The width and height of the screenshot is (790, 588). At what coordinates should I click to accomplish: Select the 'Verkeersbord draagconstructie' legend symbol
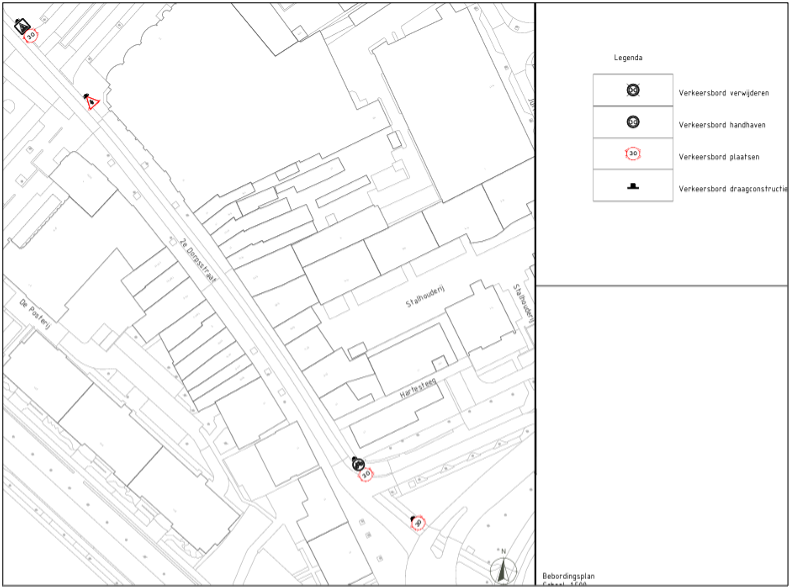coord(632,186)
